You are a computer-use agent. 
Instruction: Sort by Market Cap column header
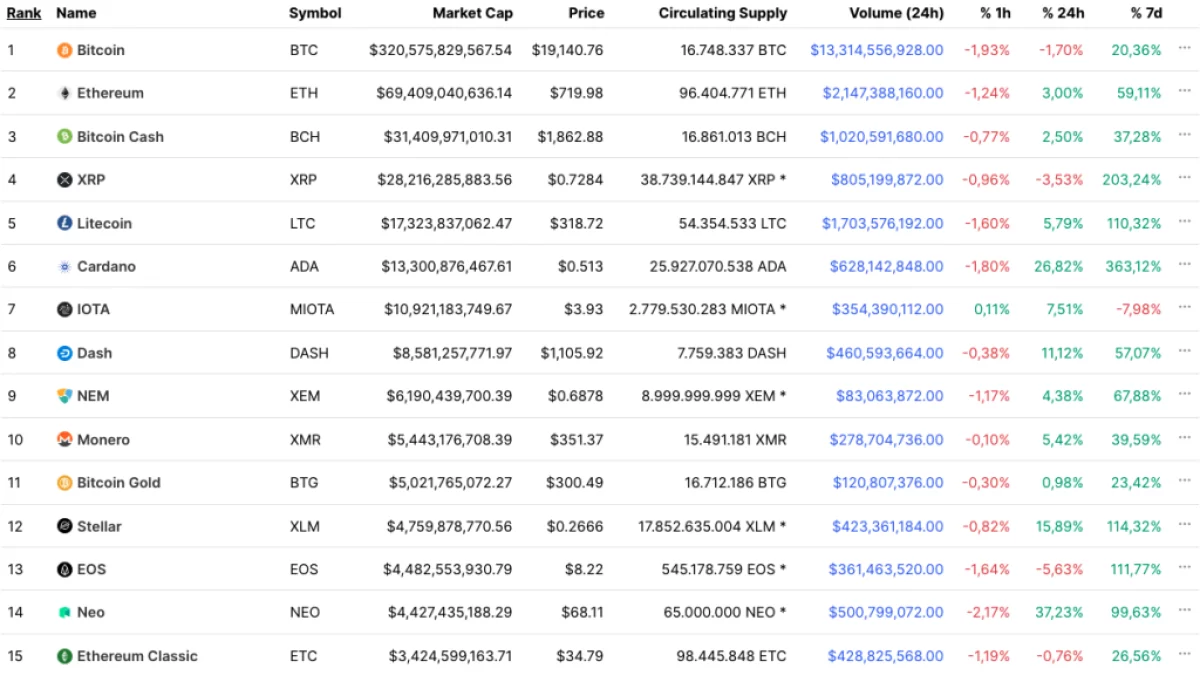click(472, 13)
